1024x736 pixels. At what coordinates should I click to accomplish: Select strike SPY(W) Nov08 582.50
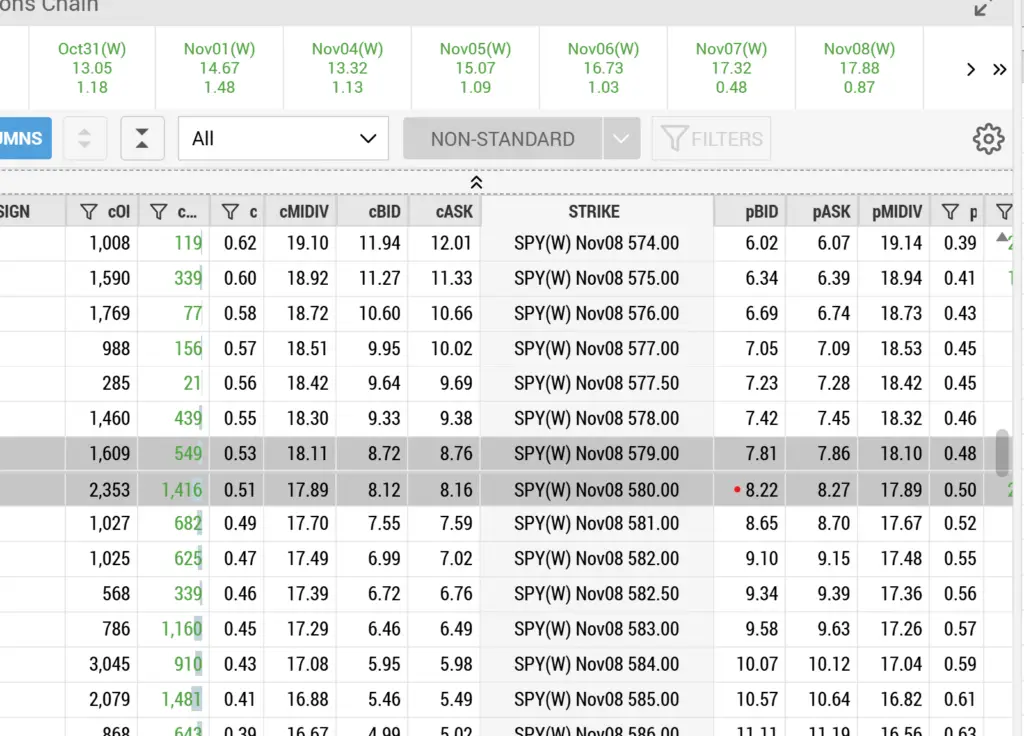[x=596, y=594]
